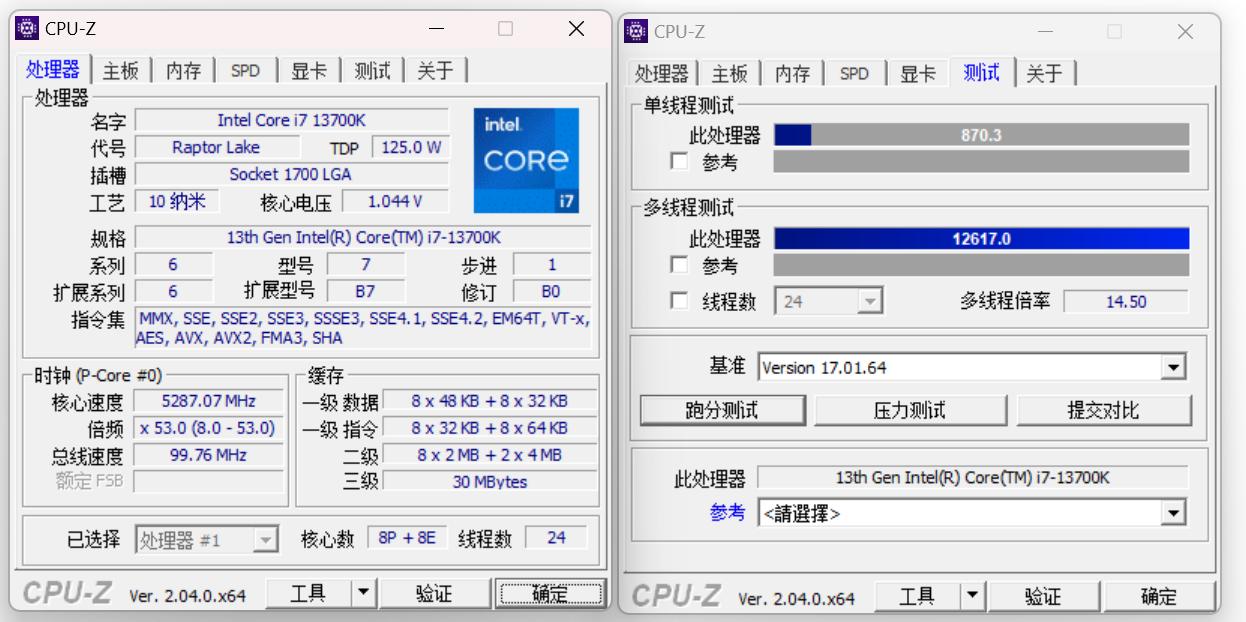Click the CPU-Z icon in the benchmark window title bar
Image resolution: width=1246 pixels, height=622 pixels.
coord(638,31)
